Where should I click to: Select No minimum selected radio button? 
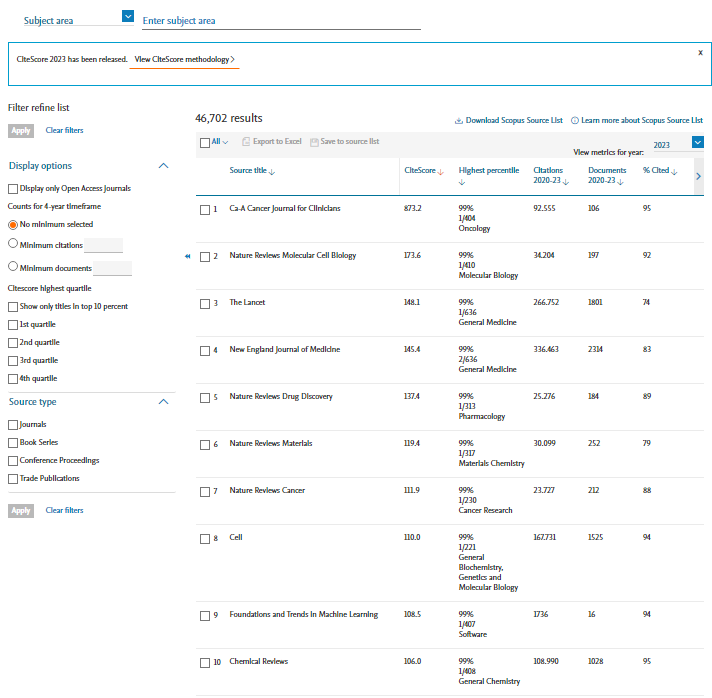click(x=13, y=225)
